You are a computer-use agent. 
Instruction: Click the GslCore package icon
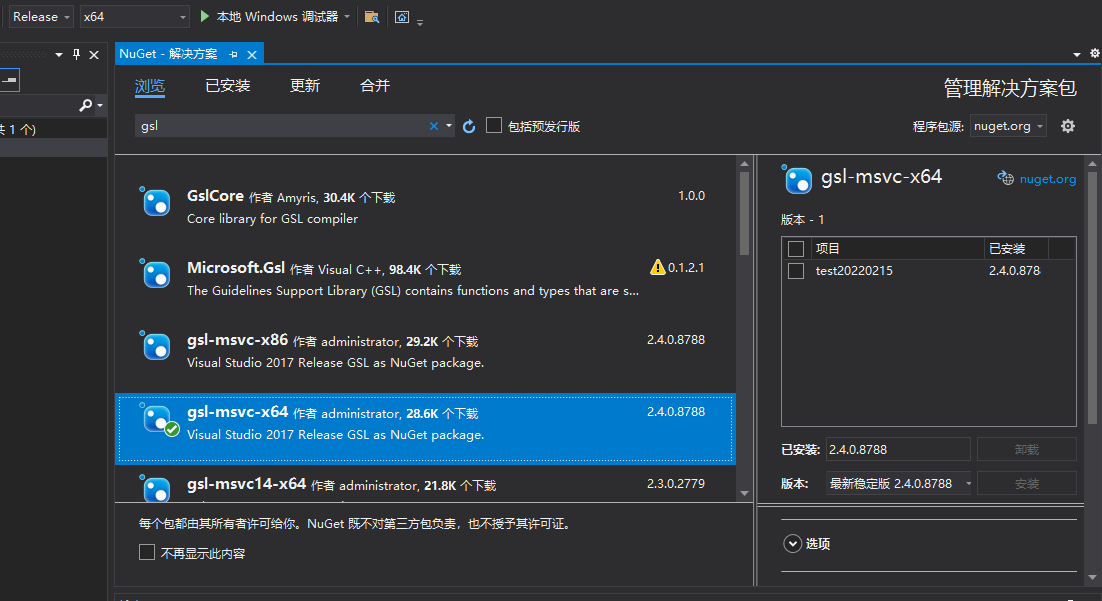coord(155,202)
